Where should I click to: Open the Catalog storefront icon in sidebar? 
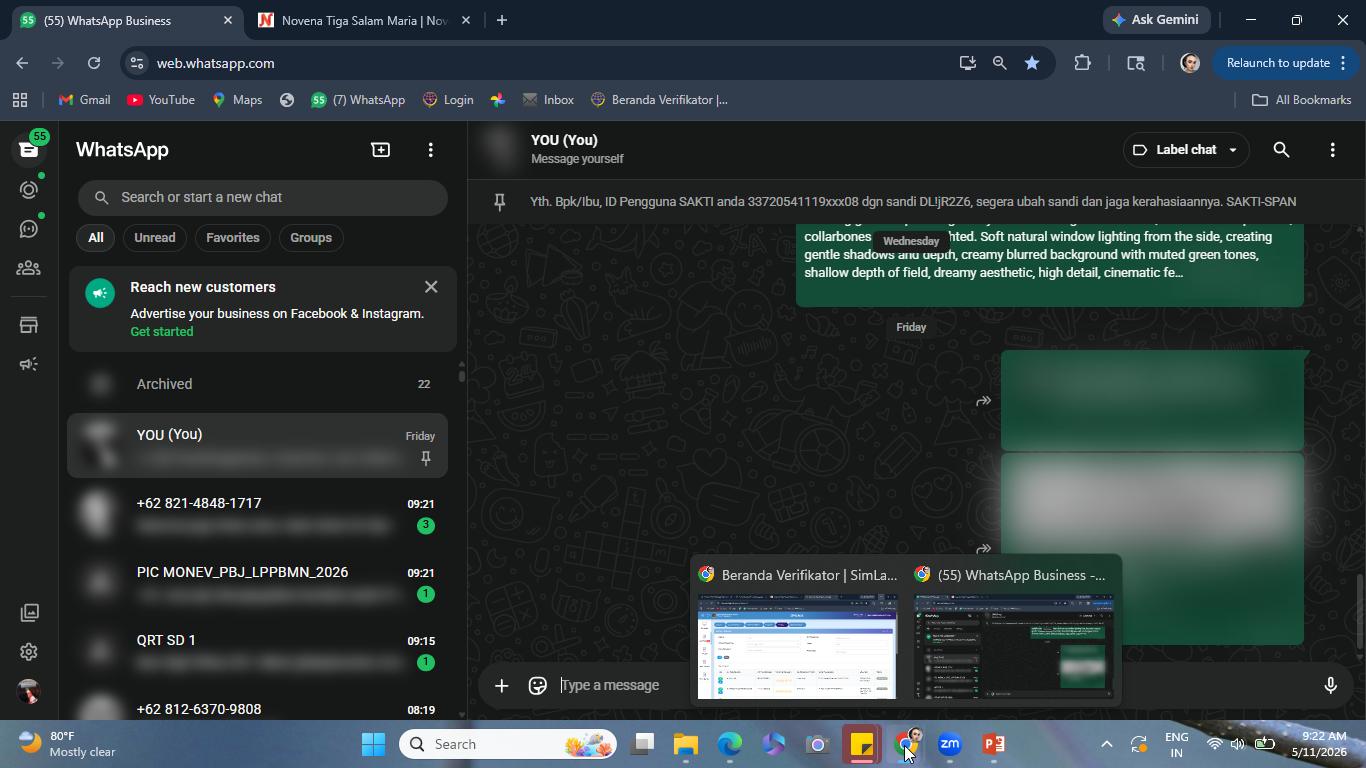click(28, 325)
